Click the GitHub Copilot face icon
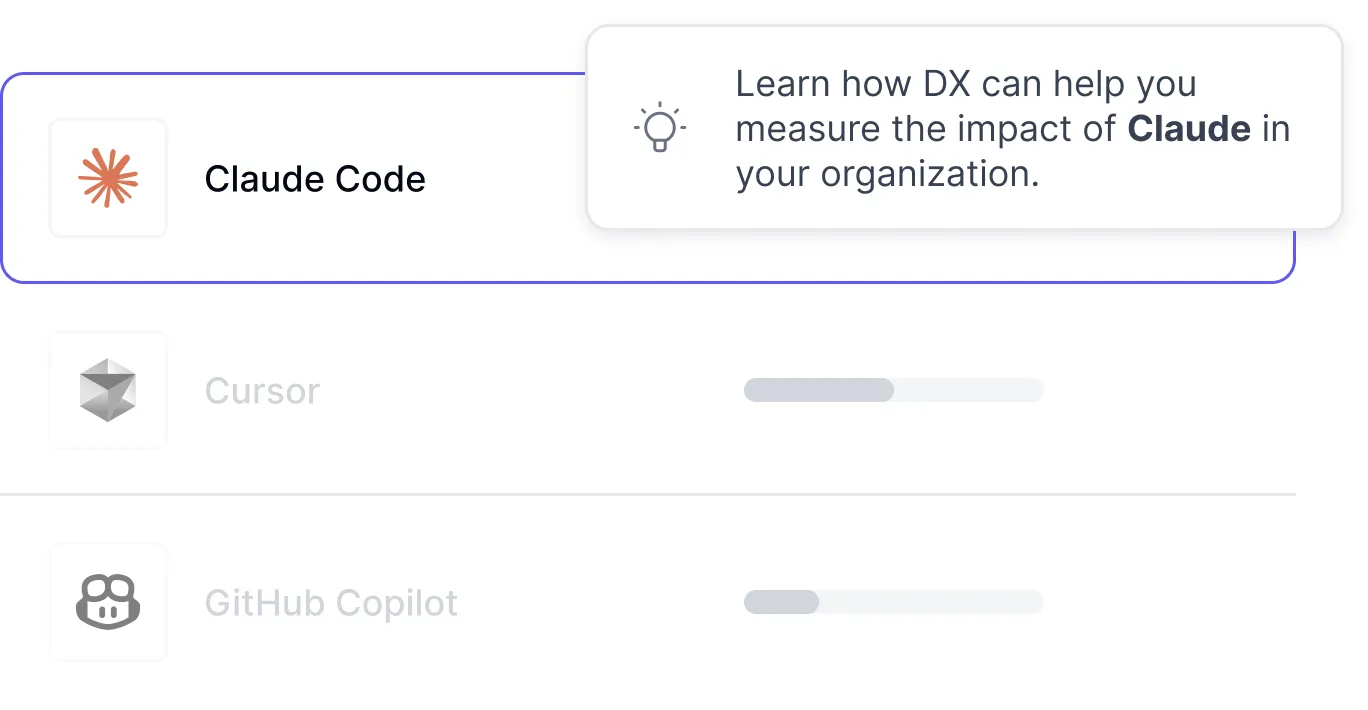Viewport: 1368px width, 710px height. click(108, 602)
